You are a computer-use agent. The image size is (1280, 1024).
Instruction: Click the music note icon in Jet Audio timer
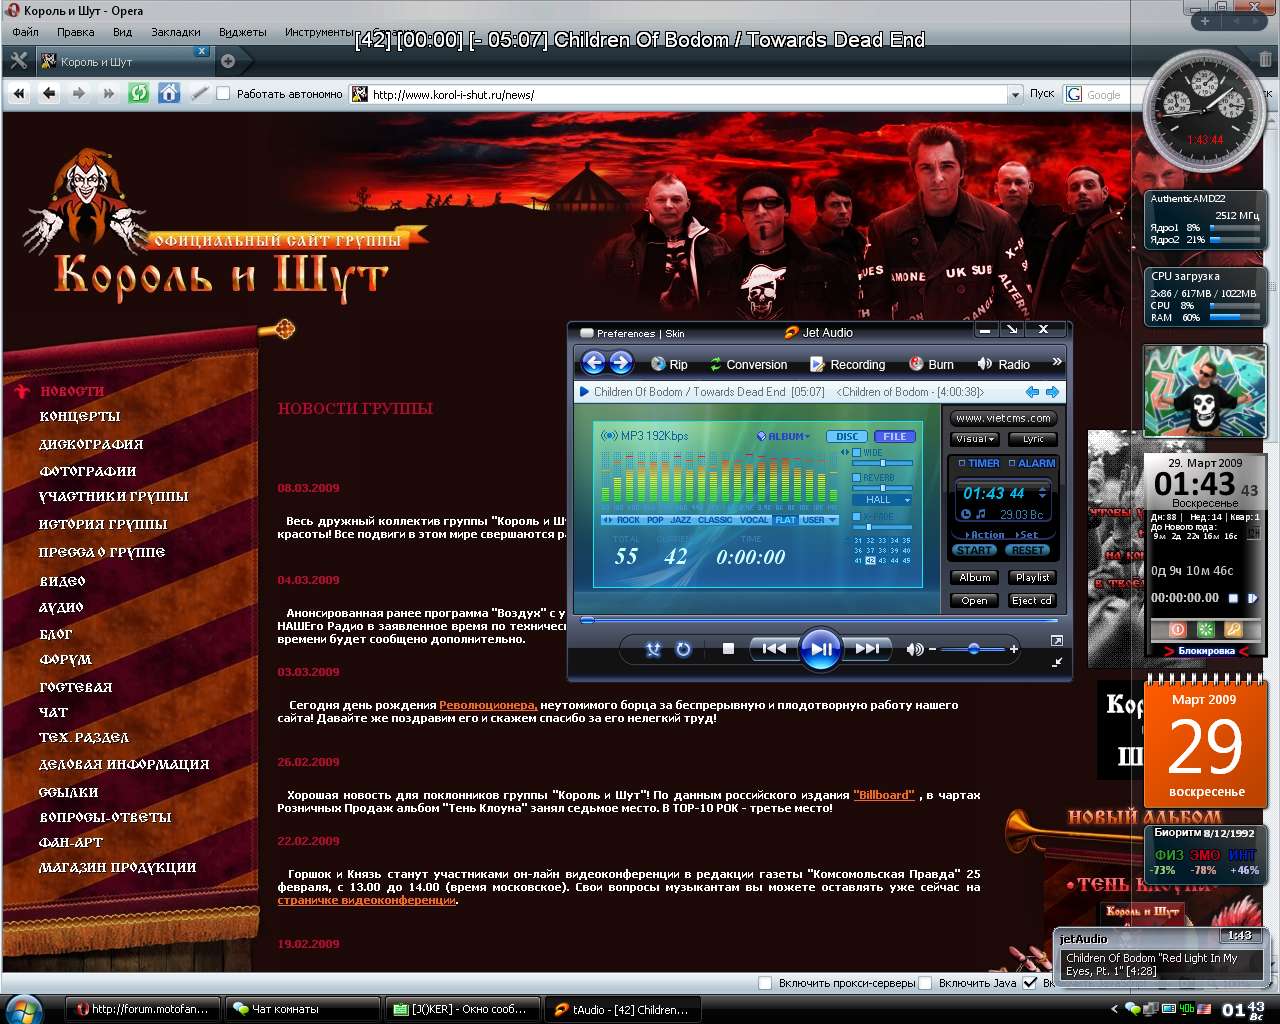point(981,515)
